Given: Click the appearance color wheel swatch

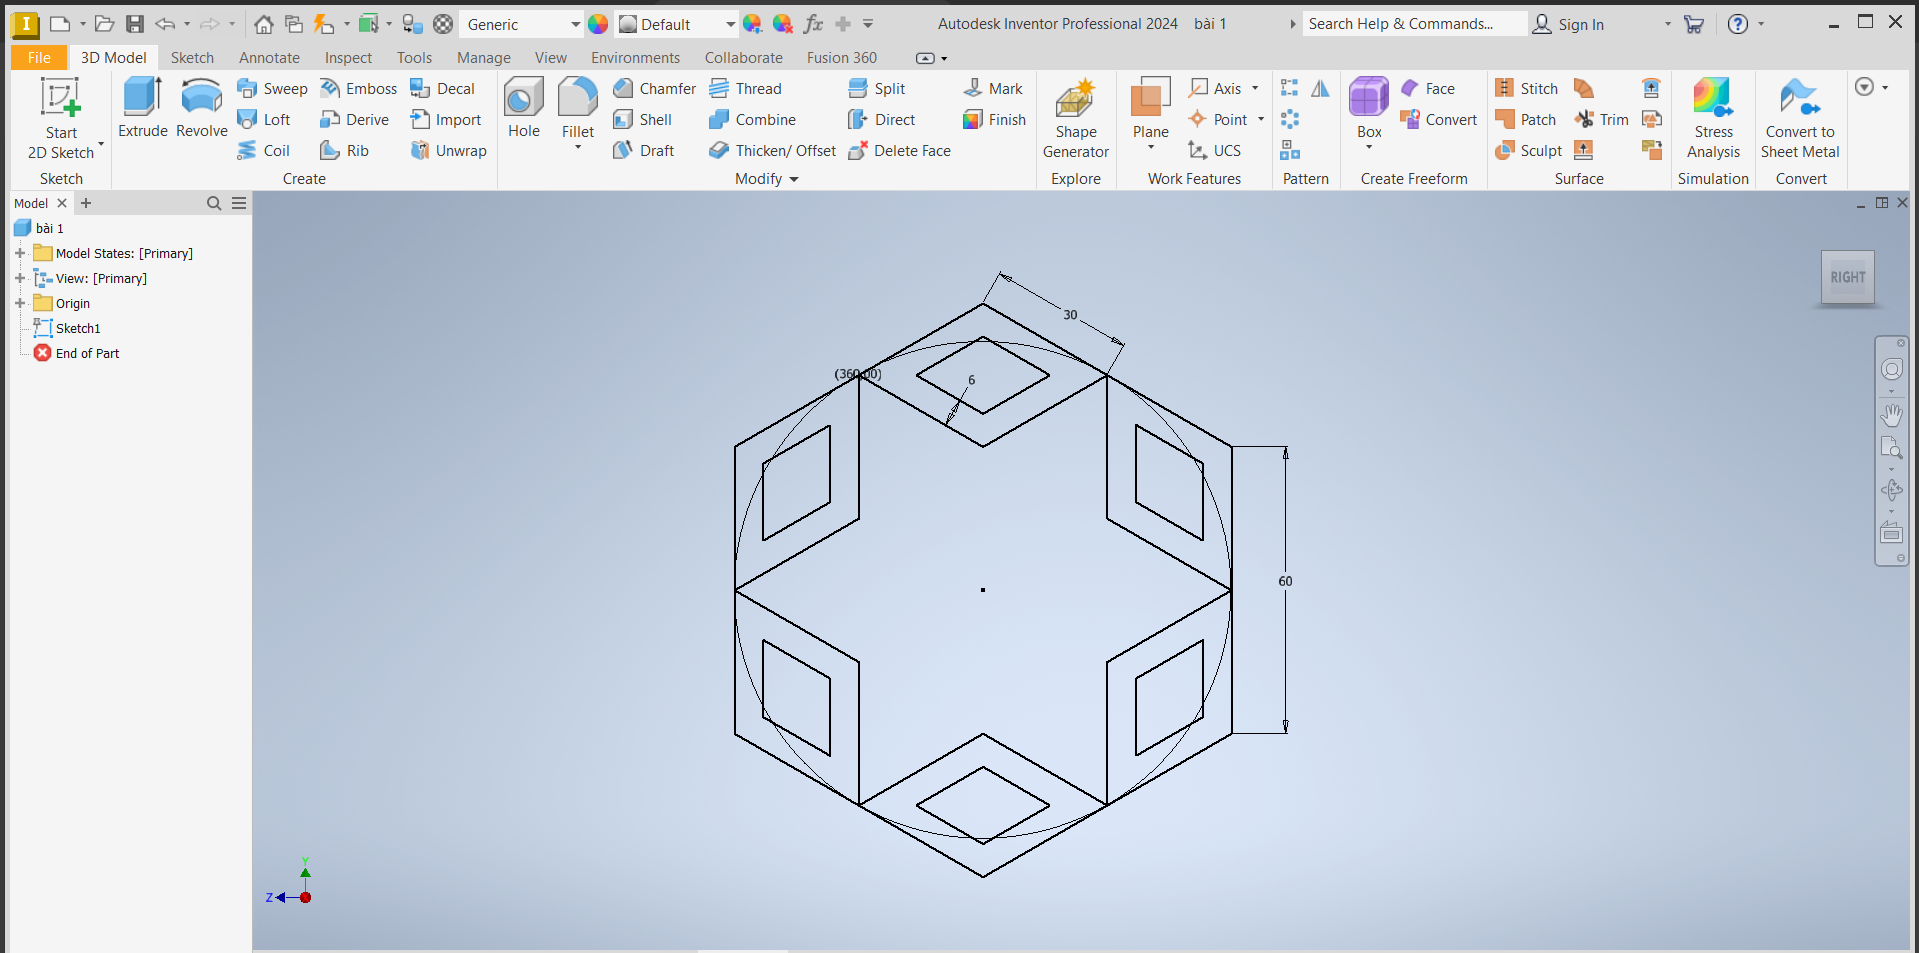Looking at the screenshot, I should (x=598, y=24).
